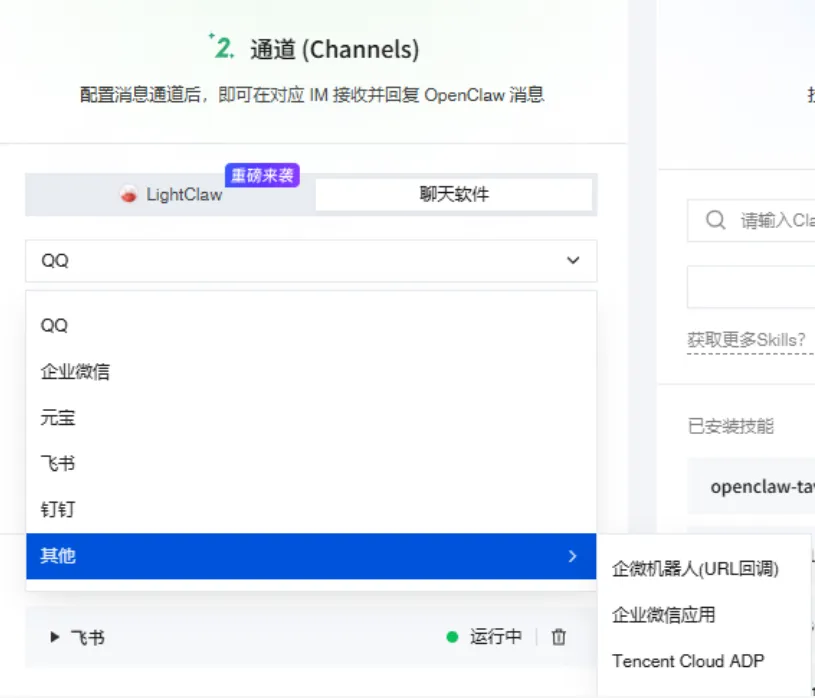Click the LightClaw red logo icon
This screenshot has height=698, width=815.
pos(128,194)
